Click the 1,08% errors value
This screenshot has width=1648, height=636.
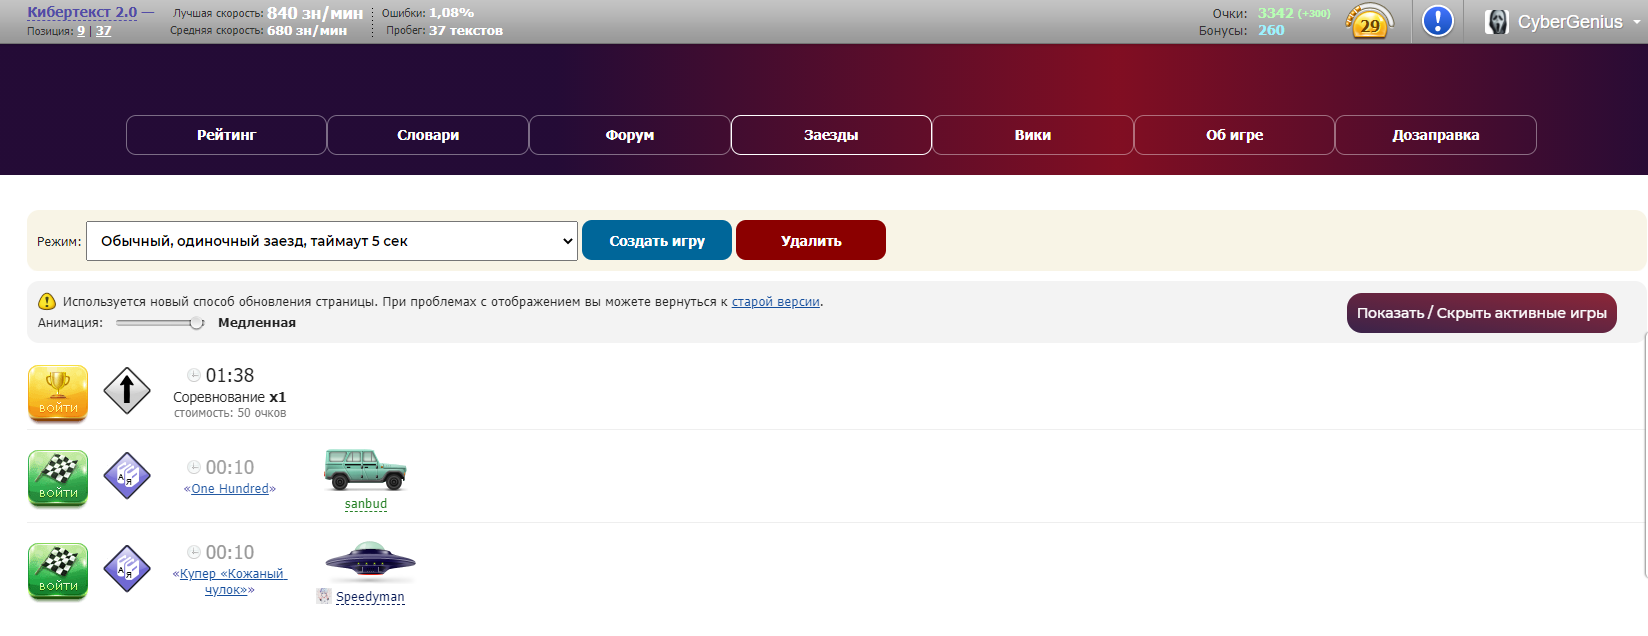451,13
